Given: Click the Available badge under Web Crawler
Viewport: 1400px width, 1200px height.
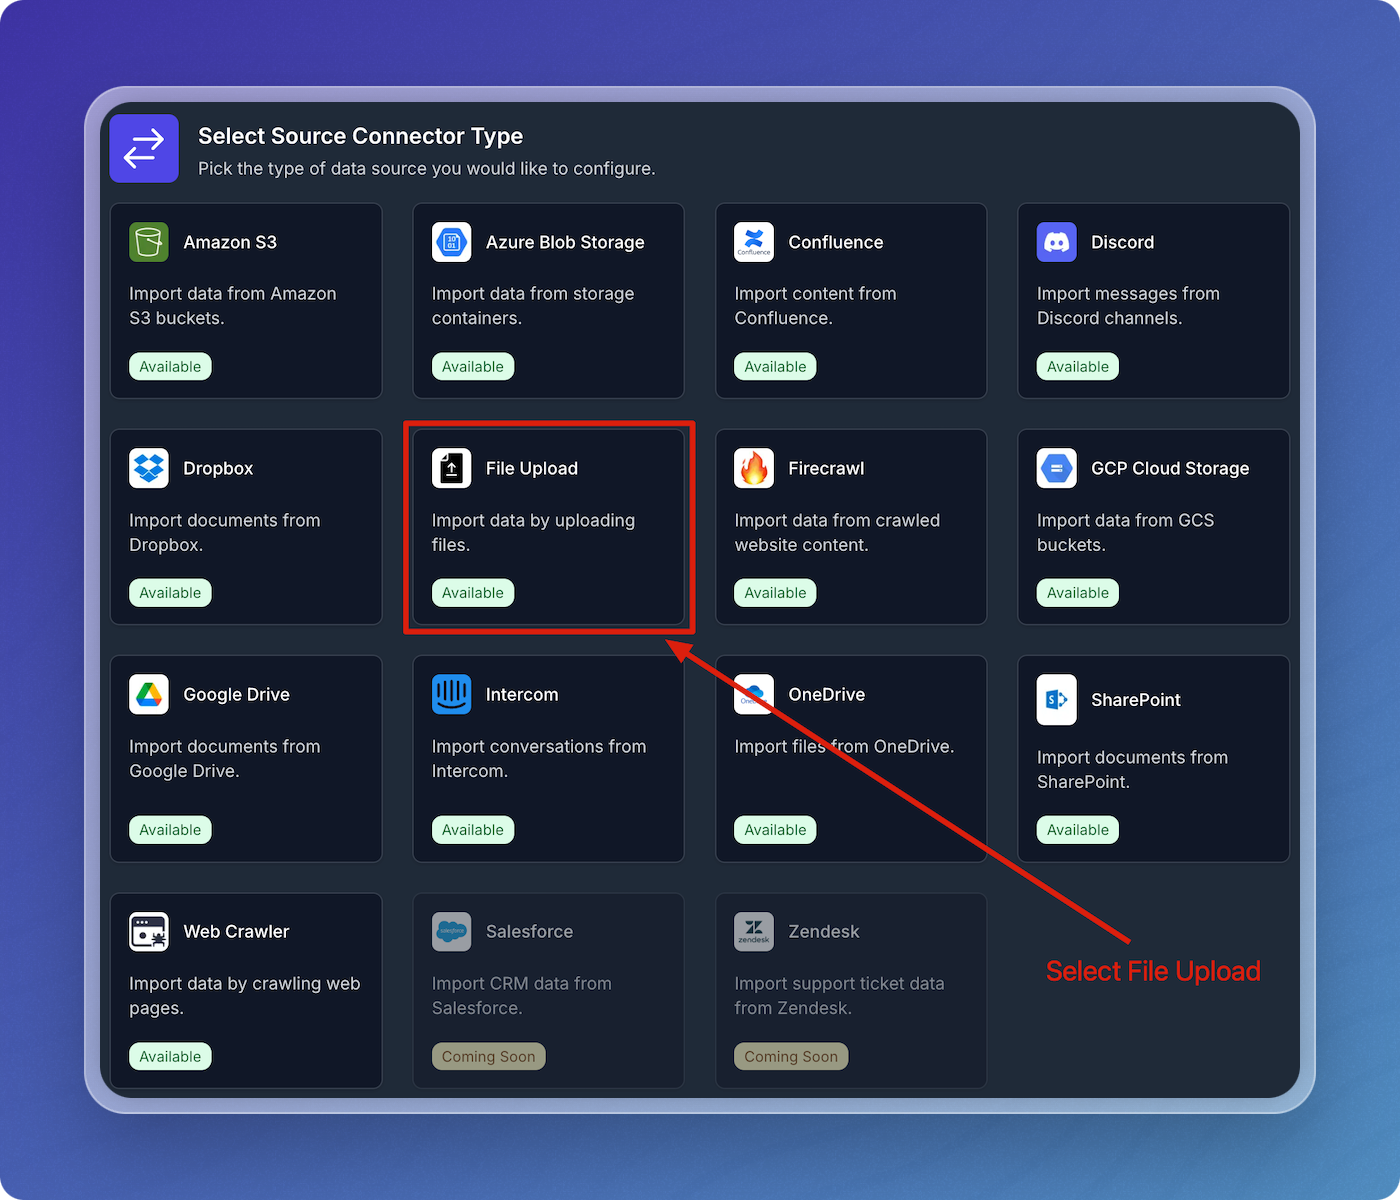Looking at the screenshot, I should pos(170,1057).
